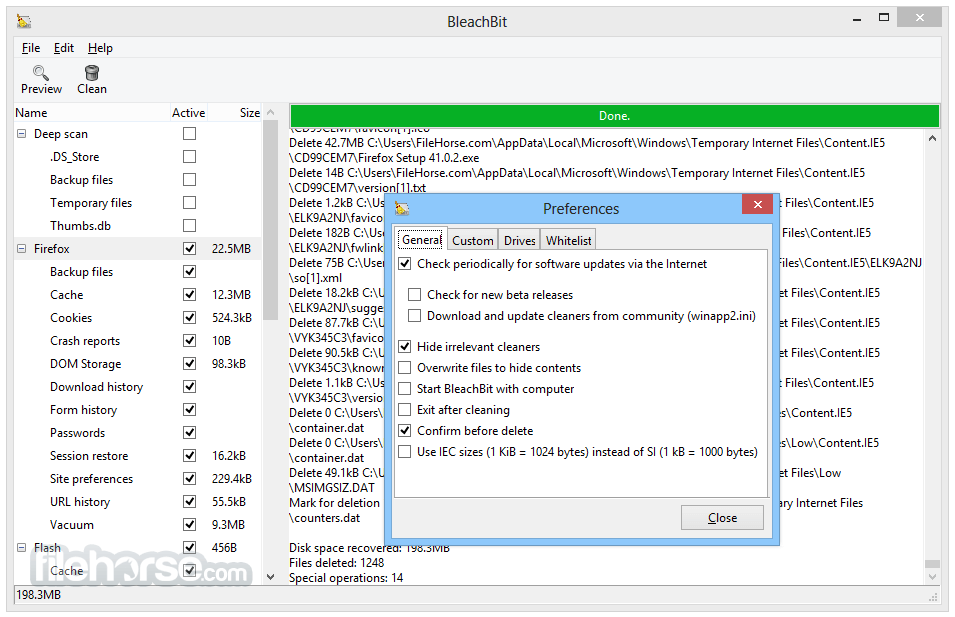Image resolution: width=955 pixels, height=617 pixels.
Task: Uncheck the Download history checkbox
Action: 189,387
